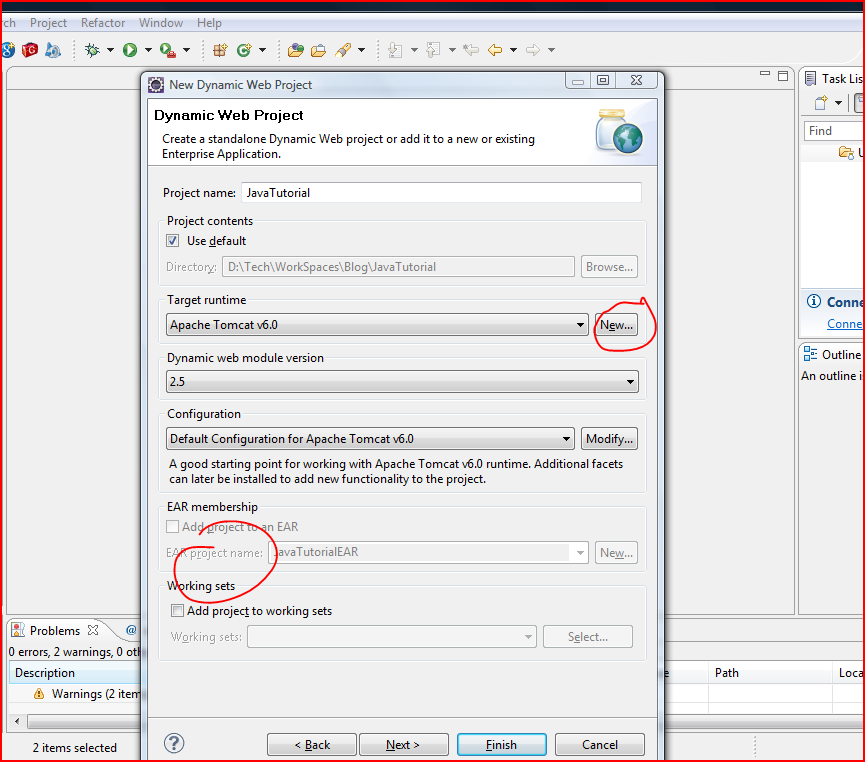Click the Description column header
Image resolution: width=865 pixels, height=762 pixels.
[75, 673]
